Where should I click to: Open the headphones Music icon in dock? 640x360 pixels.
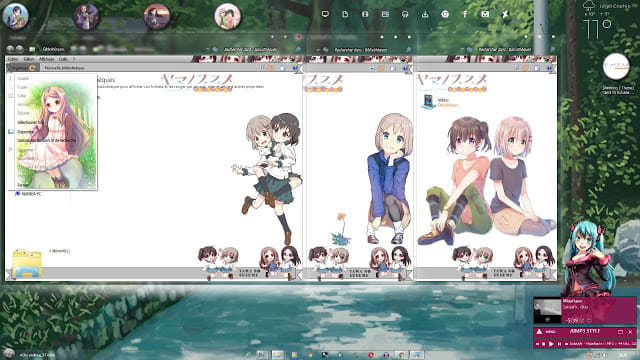tap(405, 14)
